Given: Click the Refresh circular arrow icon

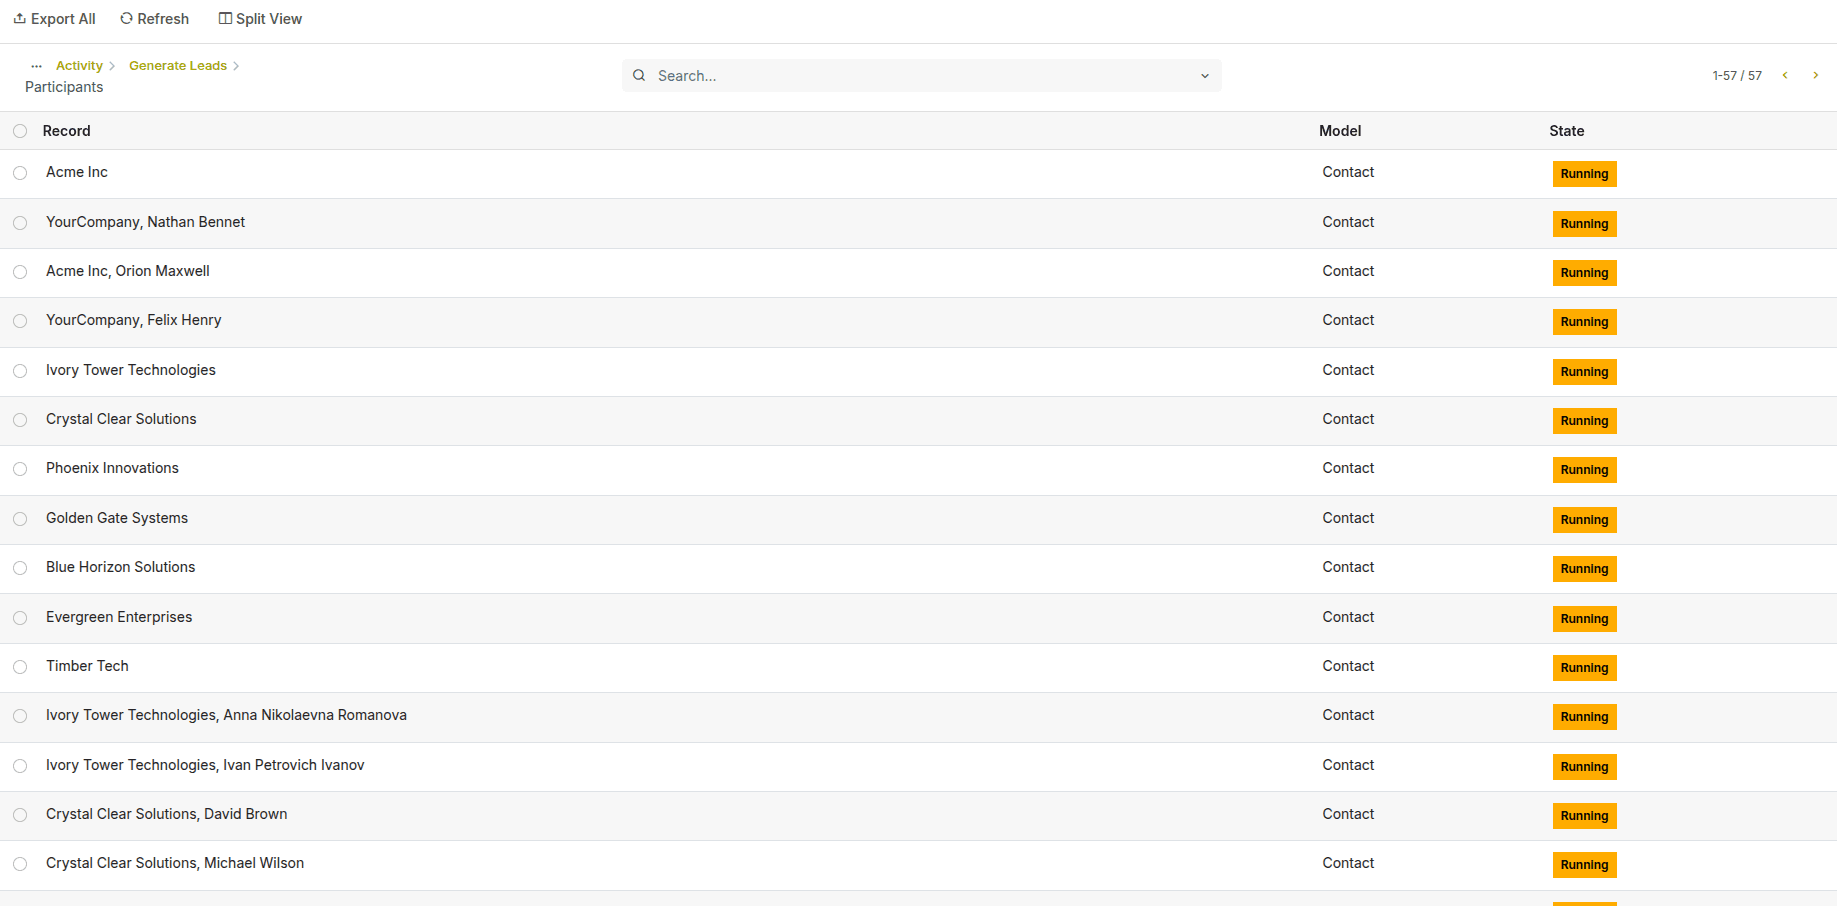Looking at the screenshot, I should coord(126,18).
